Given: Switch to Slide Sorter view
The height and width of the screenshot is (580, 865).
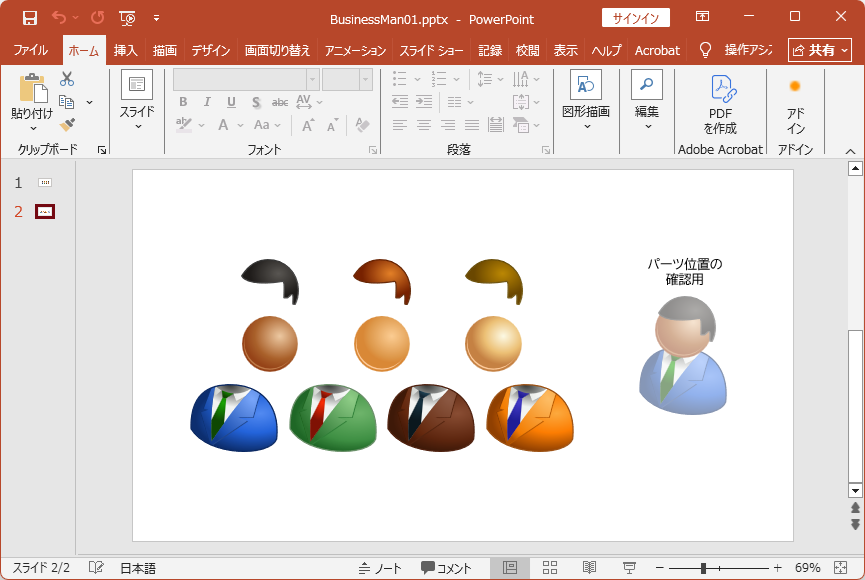Looking at the screenshot, I should 551,567.
